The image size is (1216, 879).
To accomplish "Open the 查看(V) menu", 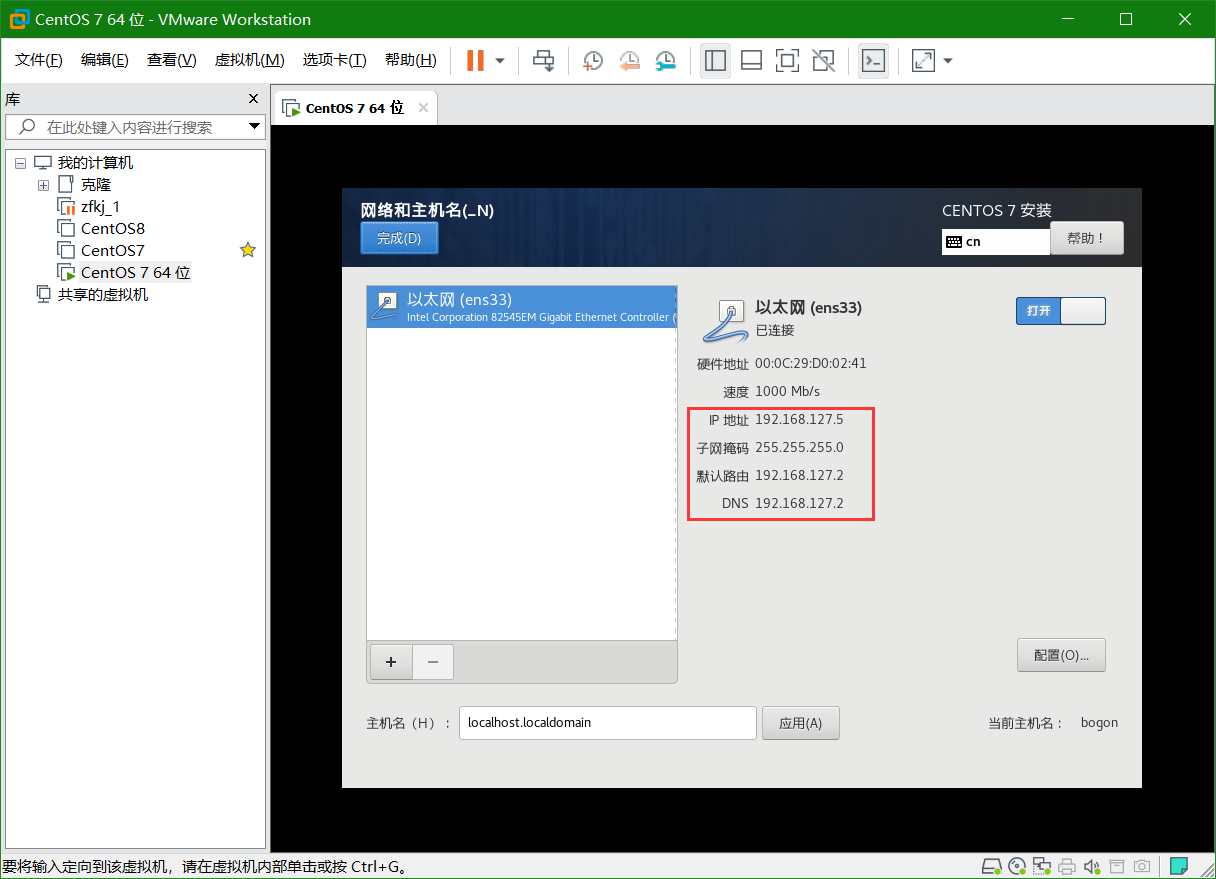I will (171, 60).
